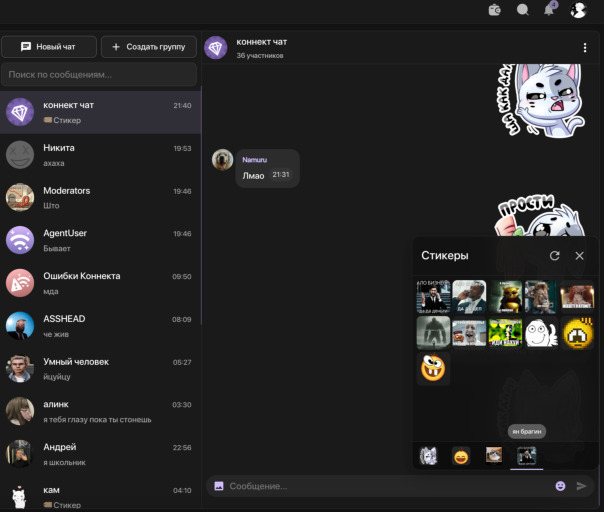Click the ян брагин pack label
The width and height of the screenshot is (604, 512).
[527, 431]
